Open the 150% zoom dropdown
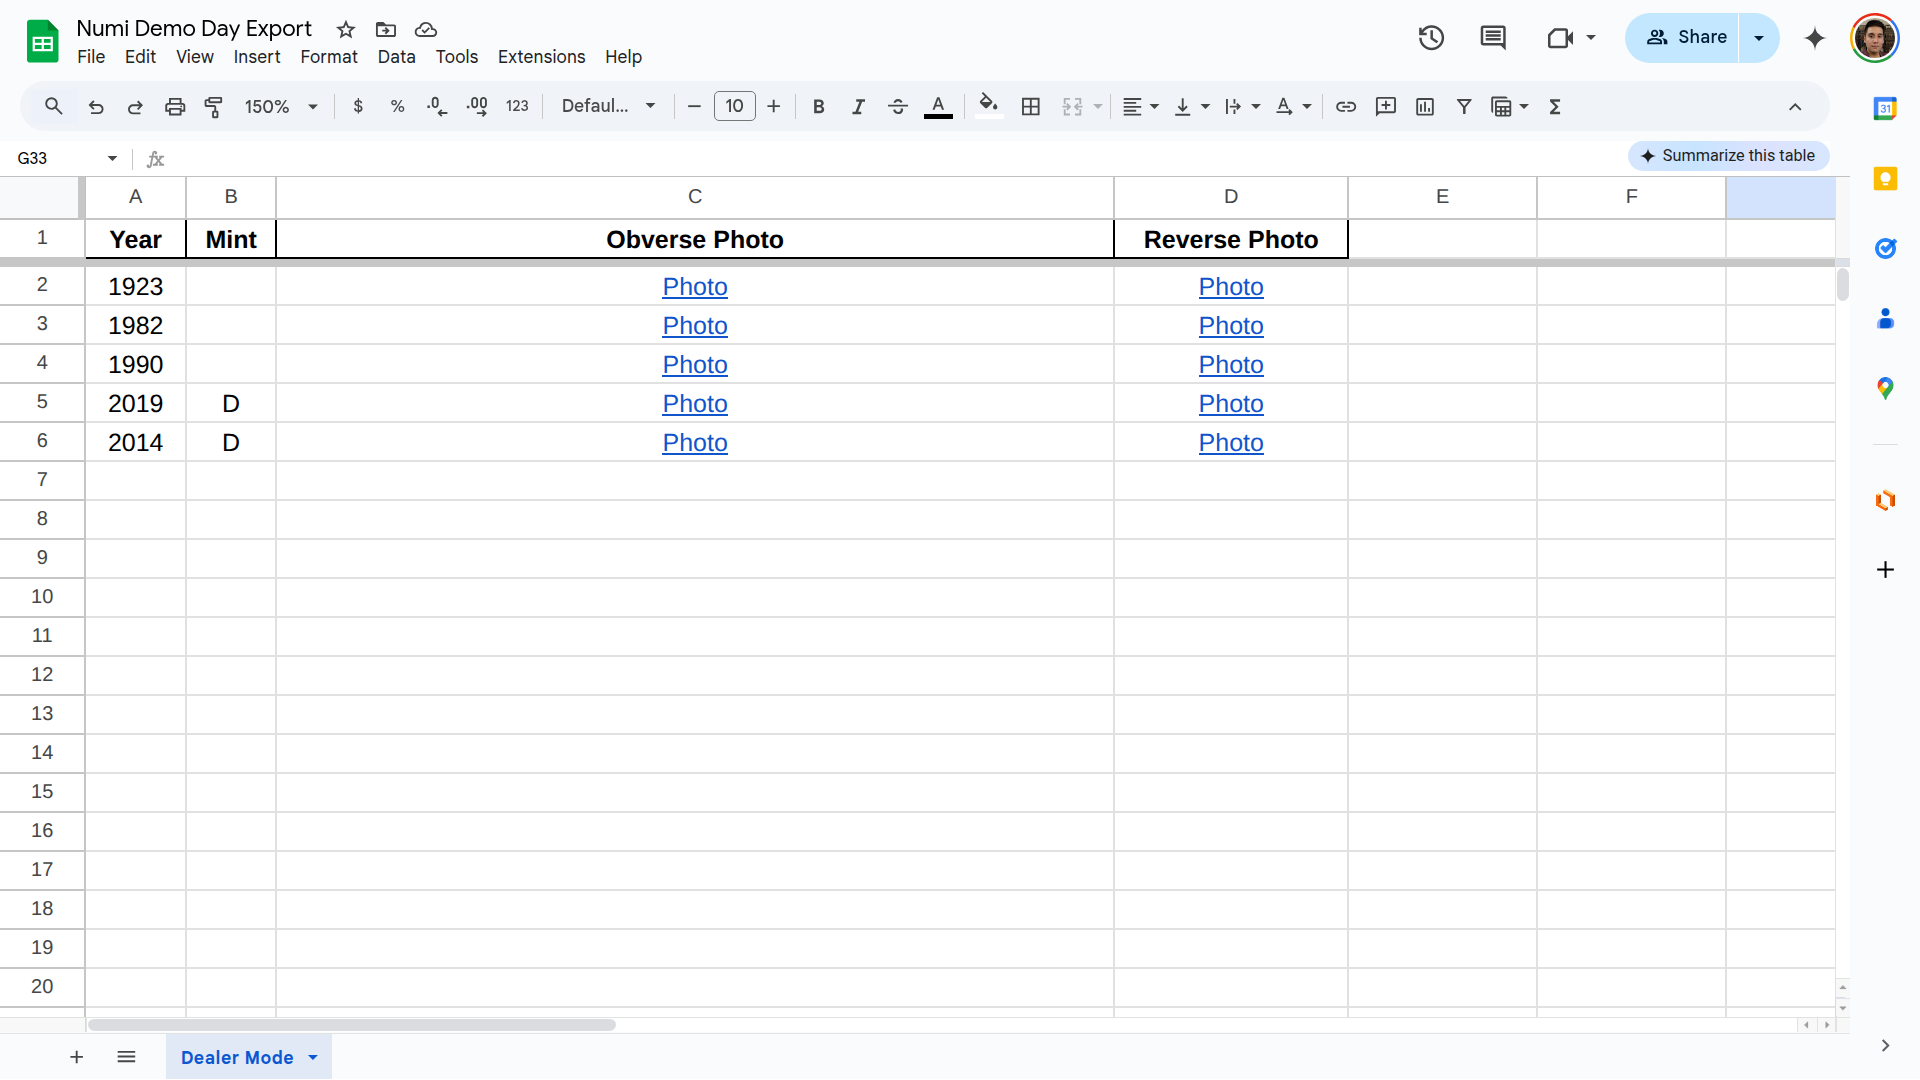This screenshot has width=1920, height=1080. click(x=281, y=107)
